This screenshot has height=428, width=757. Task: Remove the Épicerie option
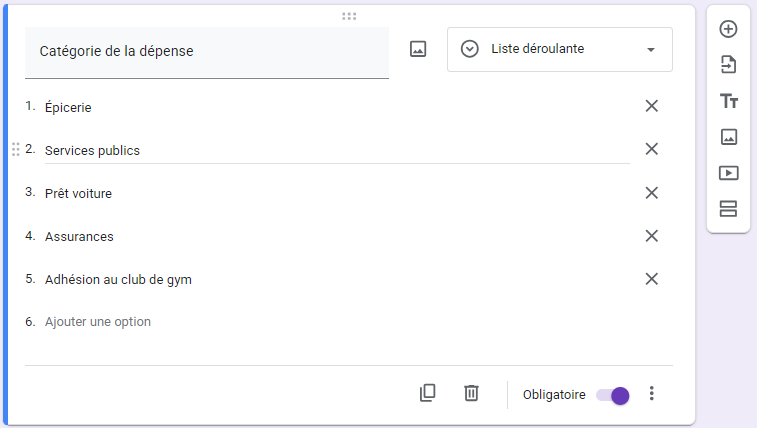click(651, 106)
